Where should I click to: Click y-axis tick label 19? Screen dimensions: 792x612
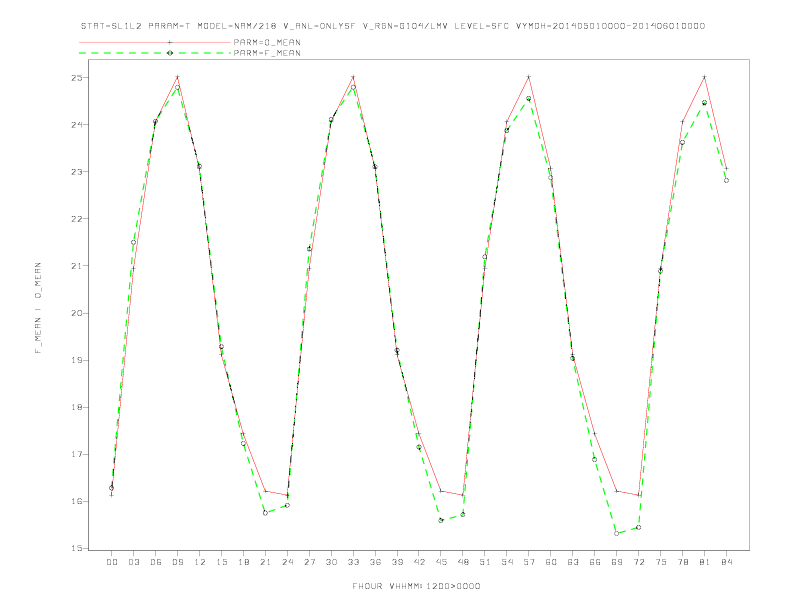coord(77,360)
